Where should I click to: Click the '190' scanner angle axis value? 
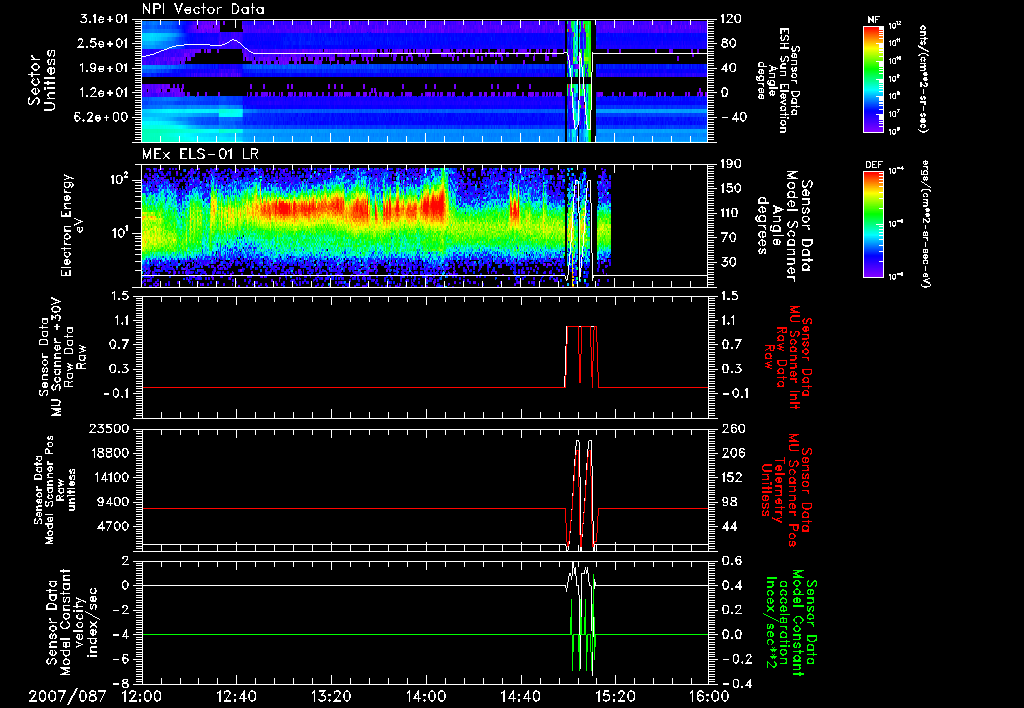731,164
